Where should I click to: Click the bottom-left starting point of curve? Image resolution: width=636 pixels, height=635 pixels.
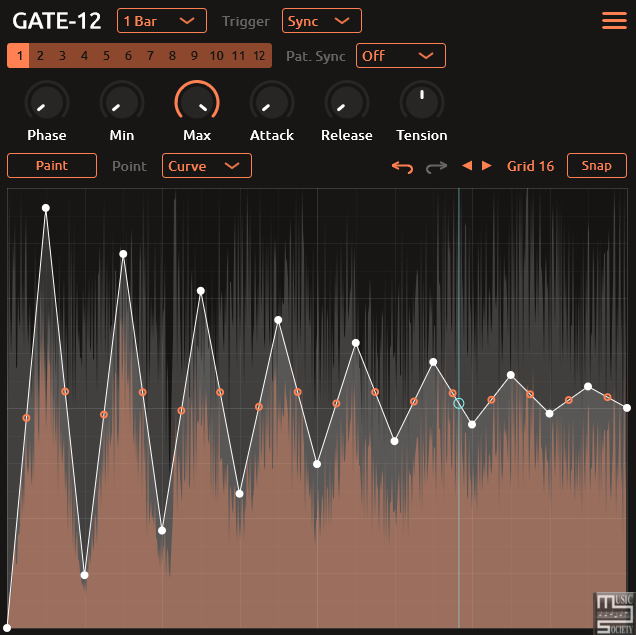(x=7, y=628)
